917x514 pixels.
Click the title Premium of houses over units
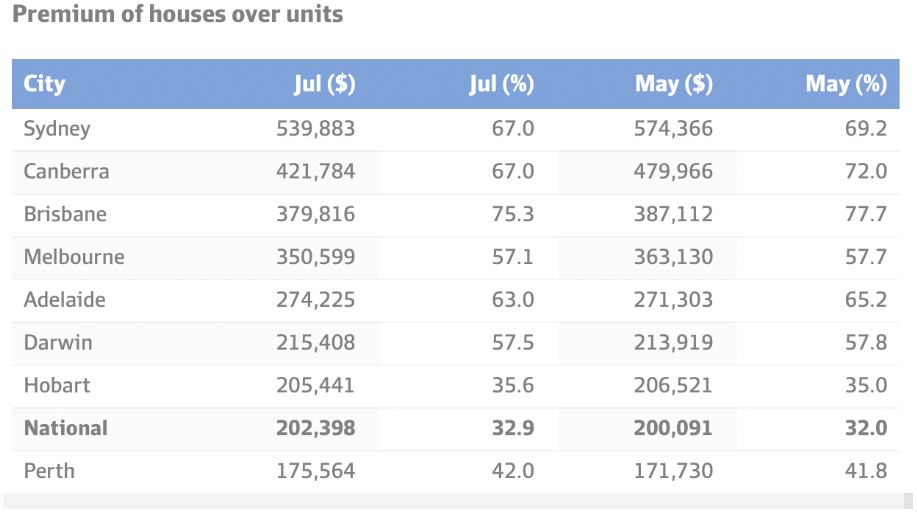point(177,15)
